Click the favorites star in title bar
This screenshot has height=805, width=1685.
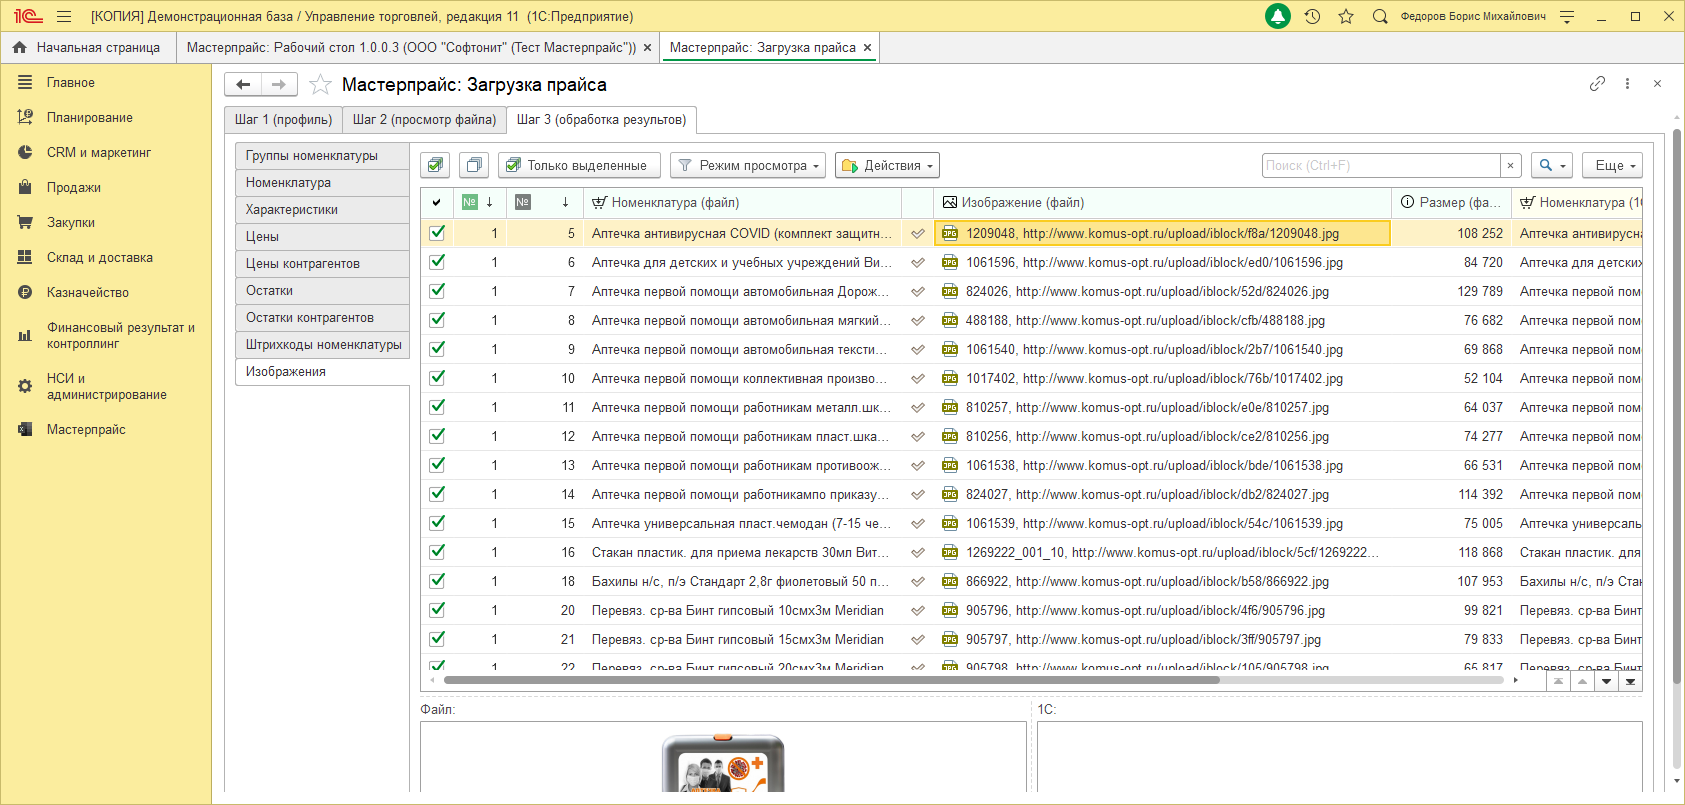click(1346, 16)
